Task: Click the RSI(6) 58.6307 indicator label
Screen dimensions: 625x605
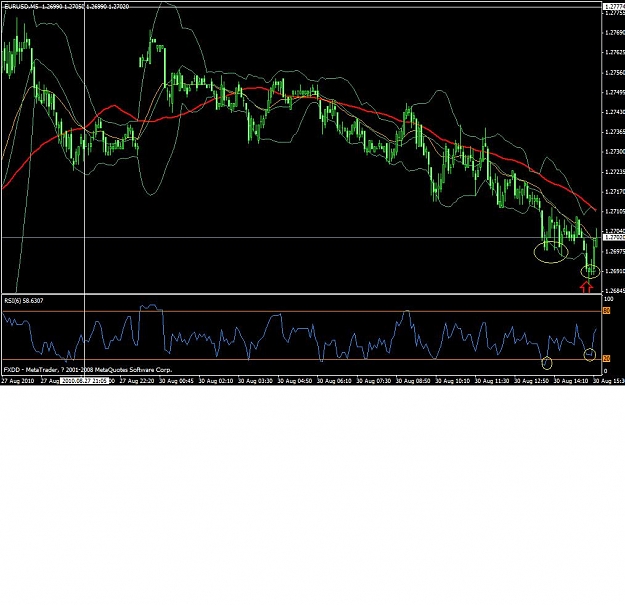Action: [x=24, y=301]
